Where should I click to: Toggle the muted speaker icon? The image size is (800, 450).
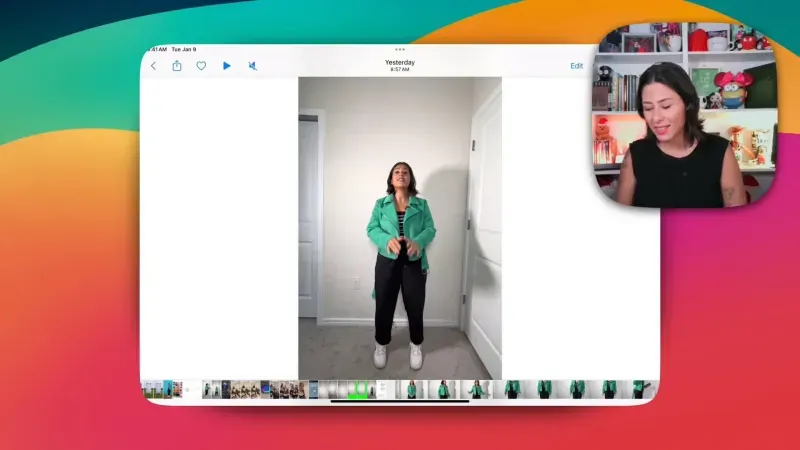(253, 66)
